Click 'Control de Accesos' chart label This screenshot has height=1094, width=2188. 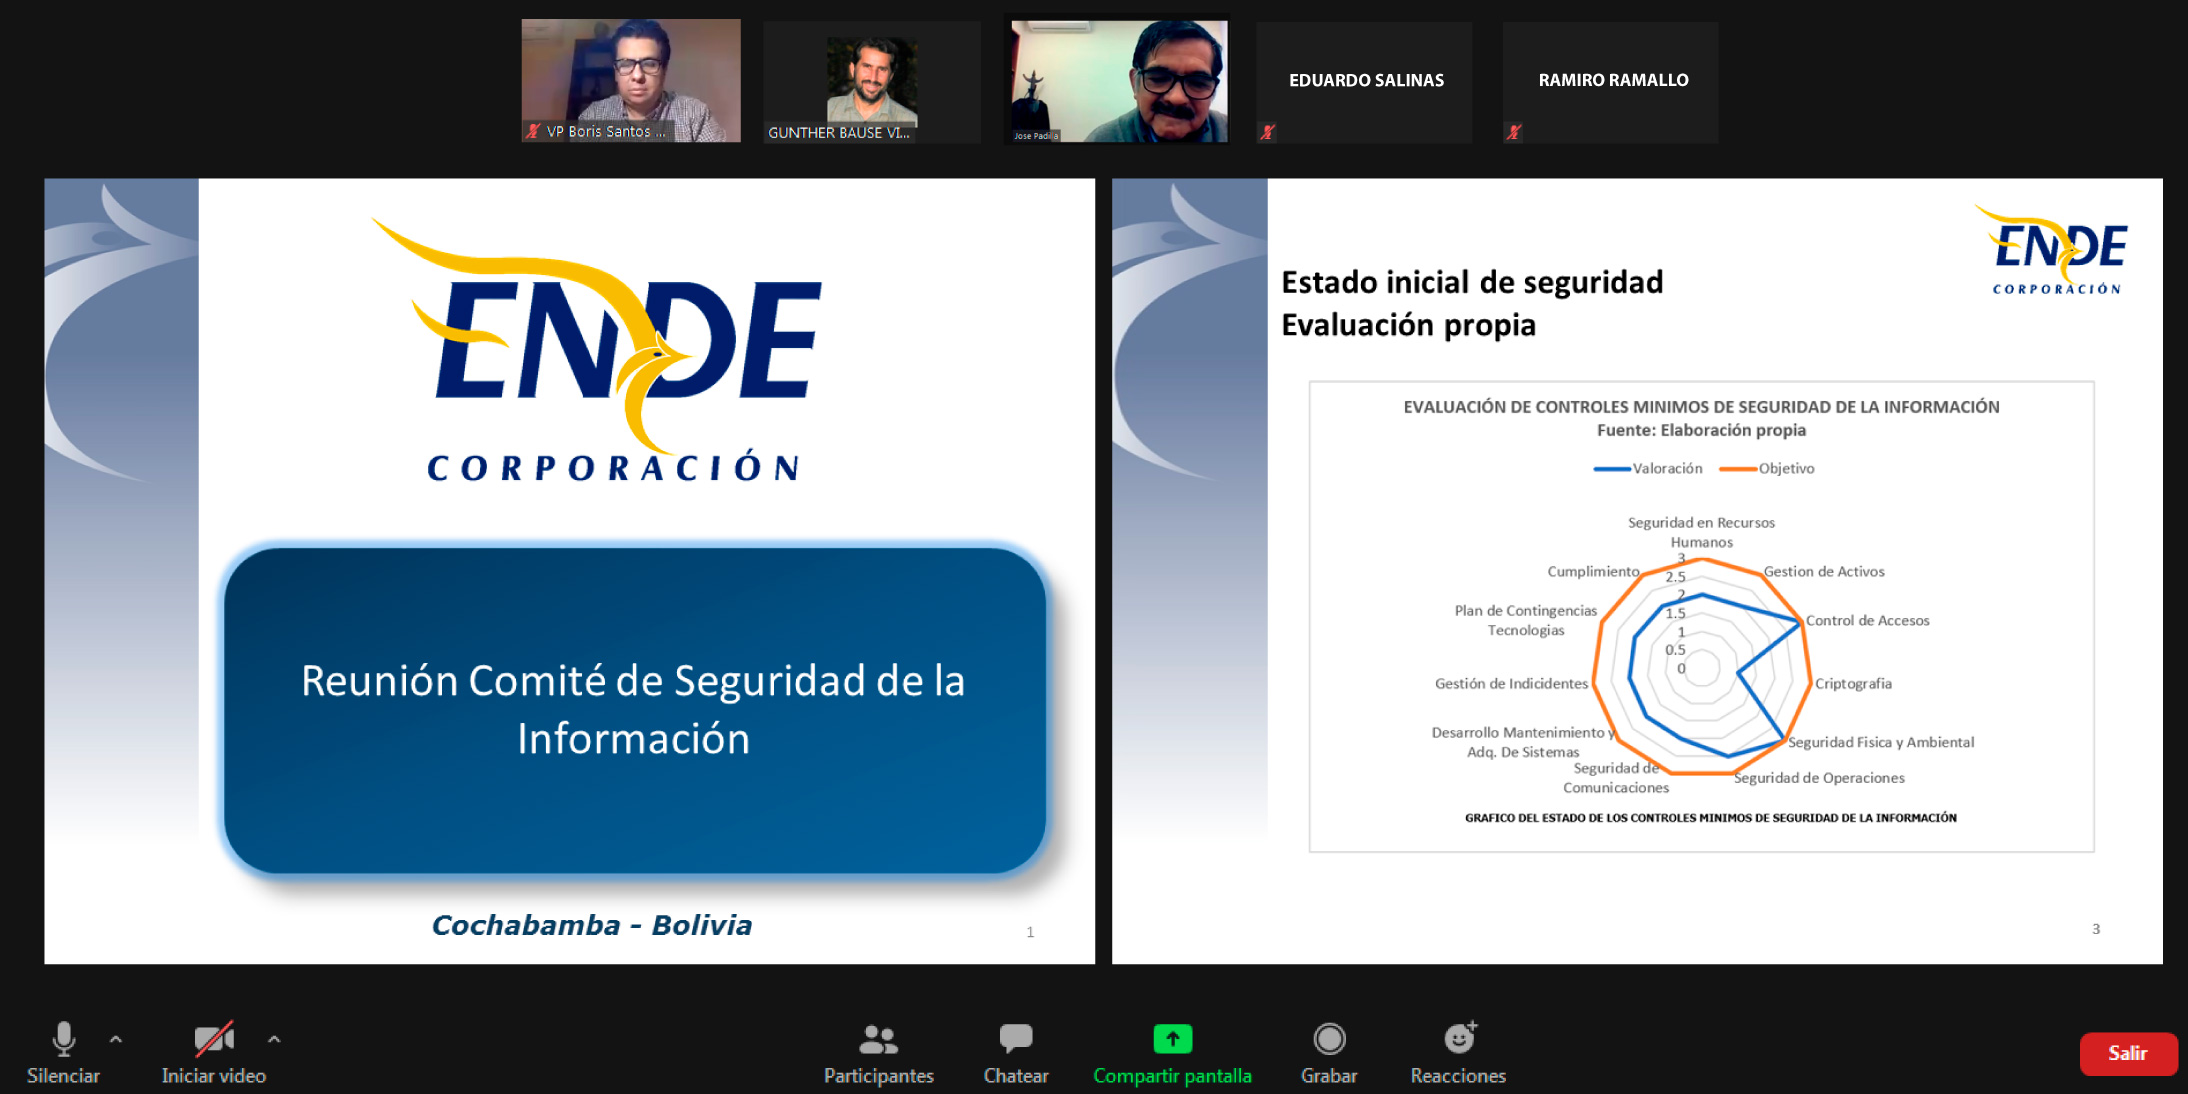click(x=1867, y=620)
